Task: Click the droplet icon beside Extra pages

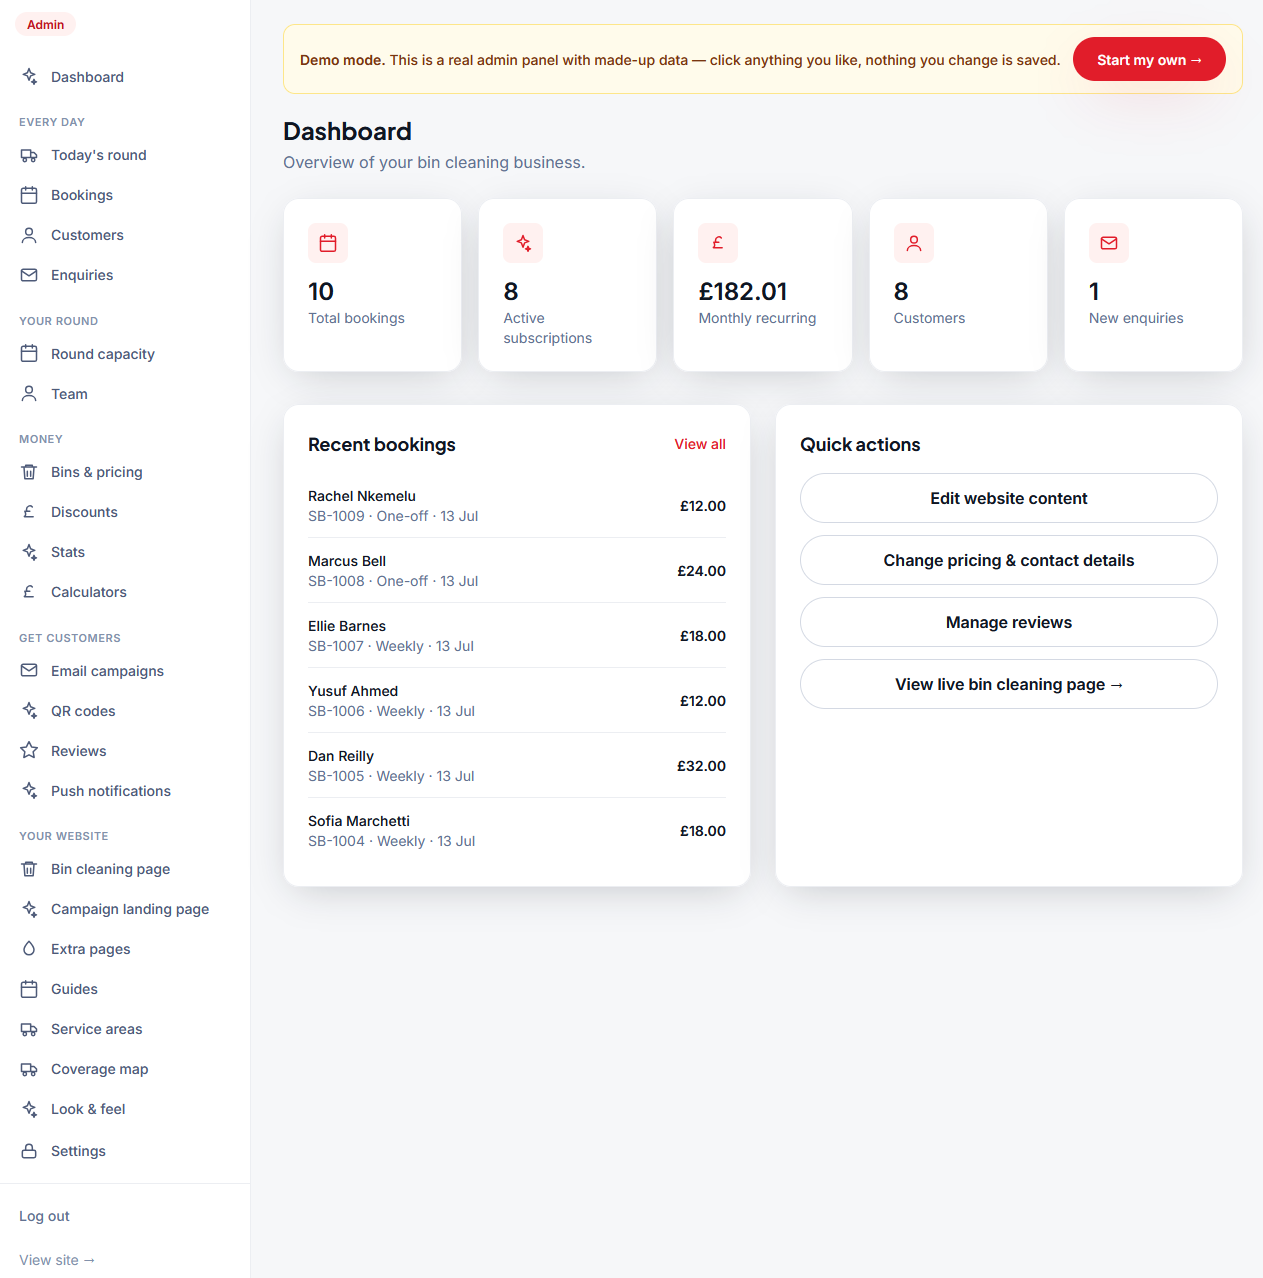Action: [29, 949]
